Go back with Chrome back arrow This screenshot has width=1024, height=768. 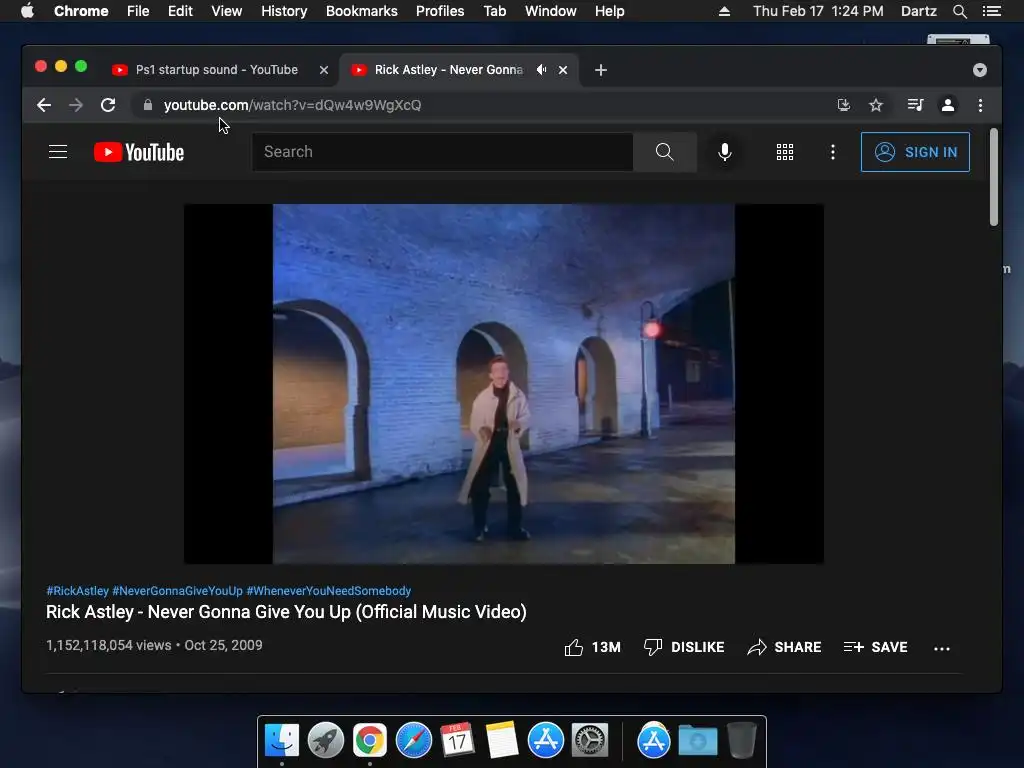(44, 105)
